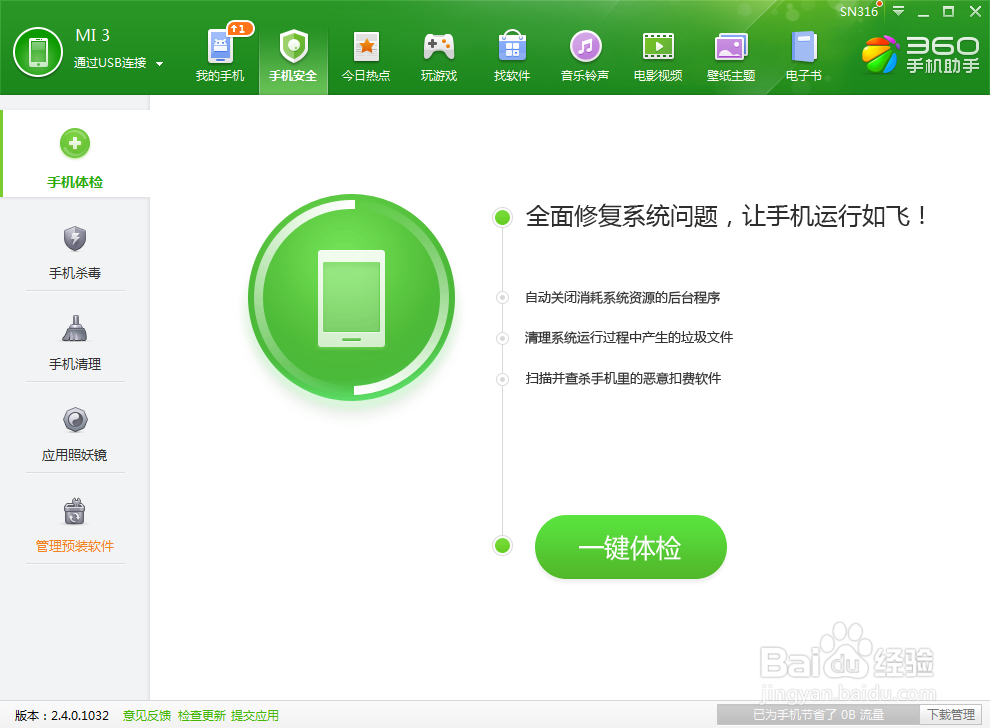Screen dimensions: 990x728
Task: Open the 意见反馈 feedback link
Action: tap(146, 715)
